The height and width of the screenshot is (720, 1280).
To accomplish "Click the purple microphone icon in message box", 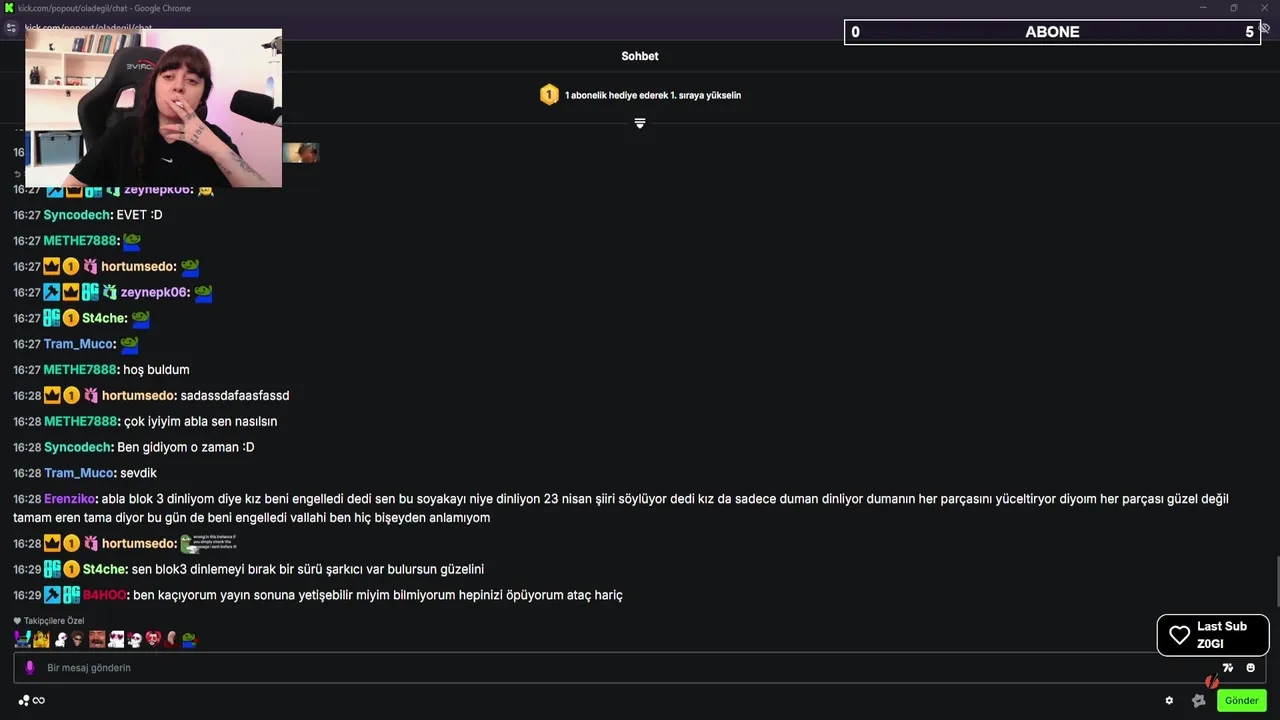I will pyautogui.click(x=30, y=667).
